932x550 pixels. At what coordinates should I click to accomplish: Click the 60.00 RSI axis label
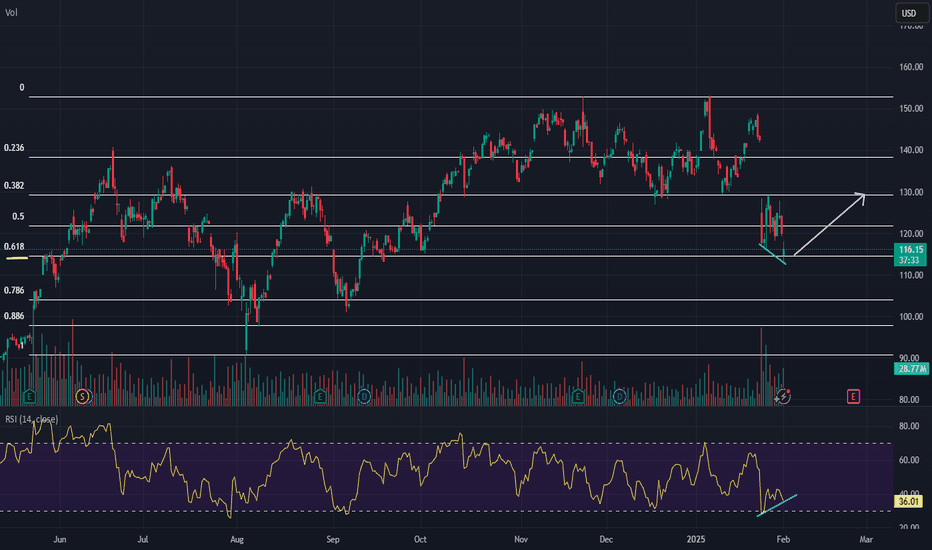pyautogui.click(x=909, y=460)
